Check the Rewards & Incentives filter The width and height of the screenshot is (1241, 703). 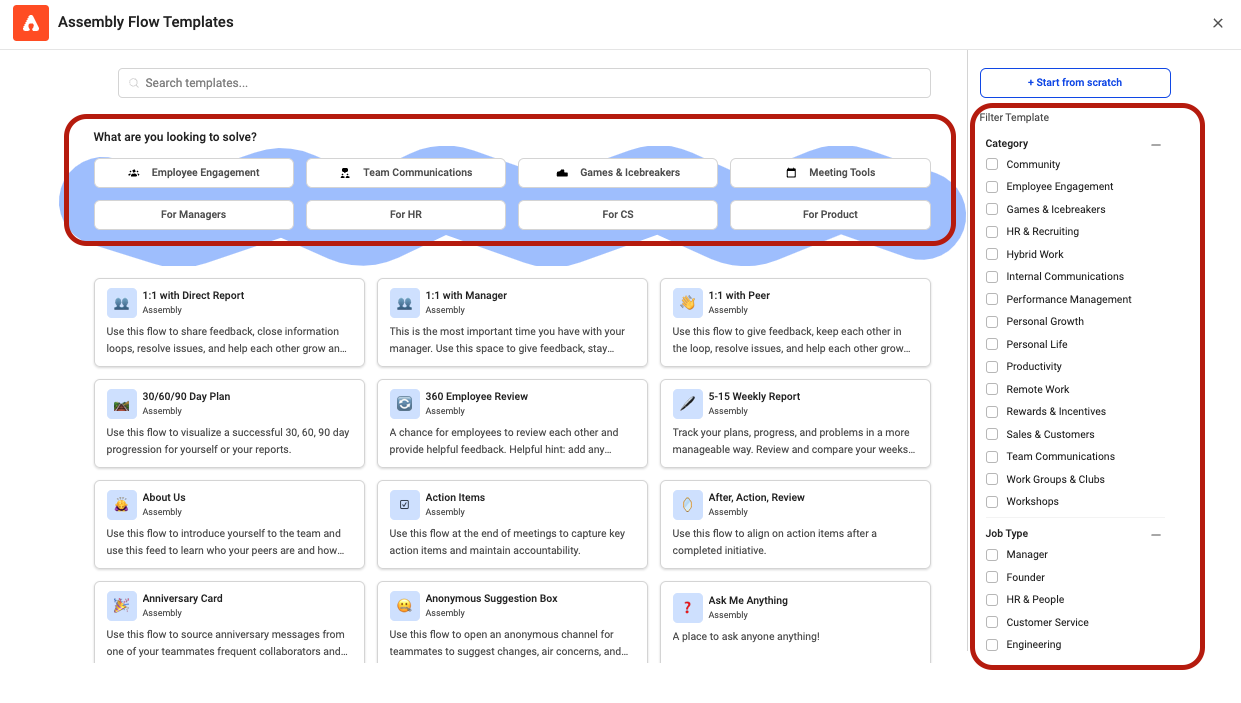pos(992,412)
